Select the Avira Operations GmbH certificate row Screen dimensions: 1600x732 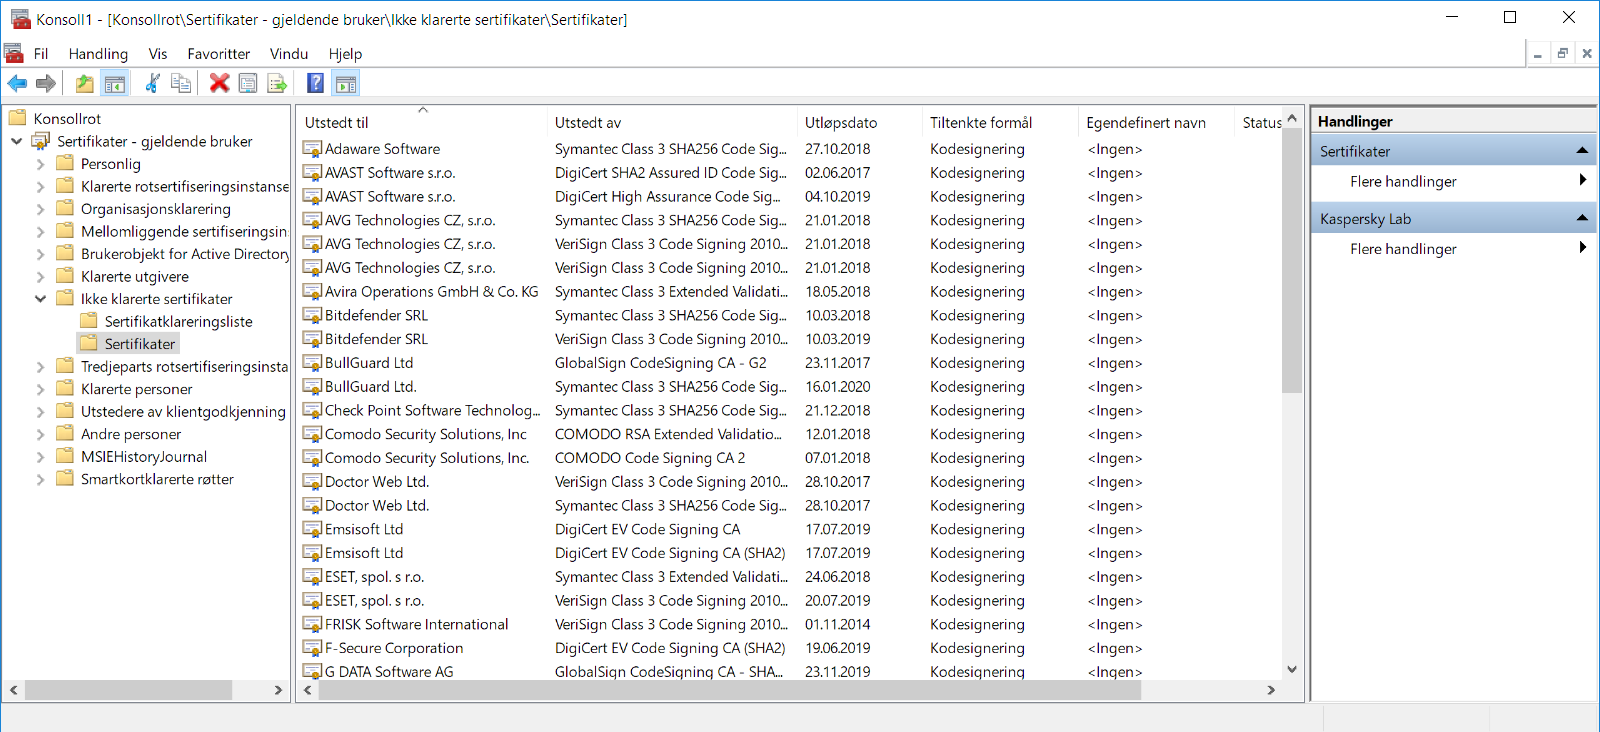[431, 292]
